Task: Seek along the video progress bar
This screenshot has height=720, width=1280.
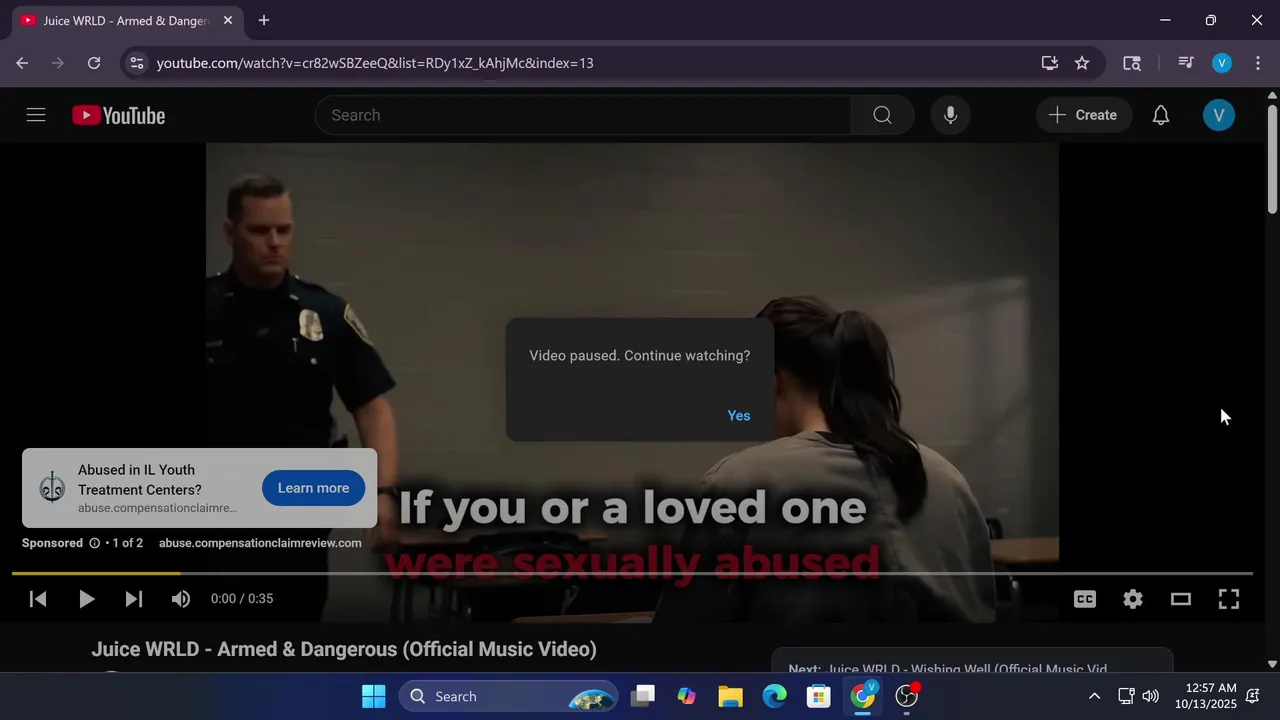Action: (x=632, y=573)
